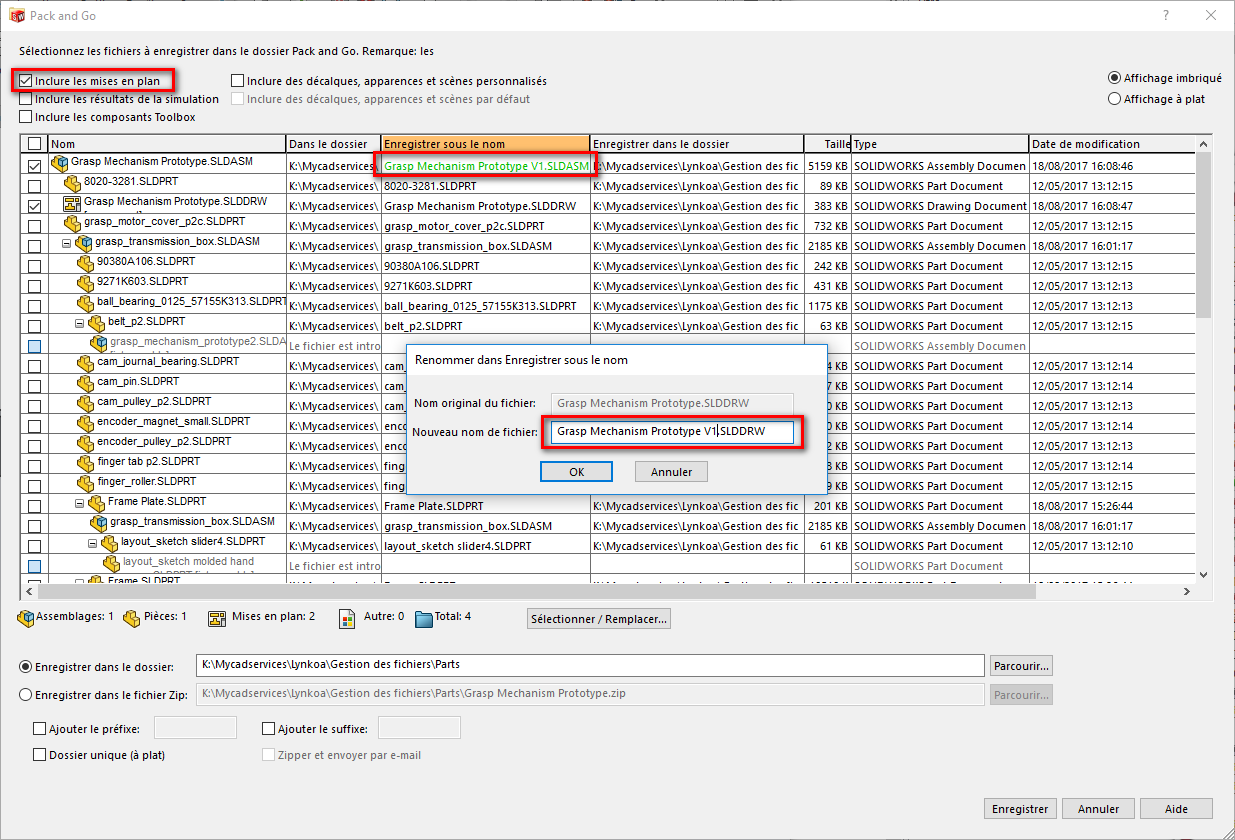Enable décalques, apparences et scènes personnalisés
1235x840 pixels.
pos(238,81)
